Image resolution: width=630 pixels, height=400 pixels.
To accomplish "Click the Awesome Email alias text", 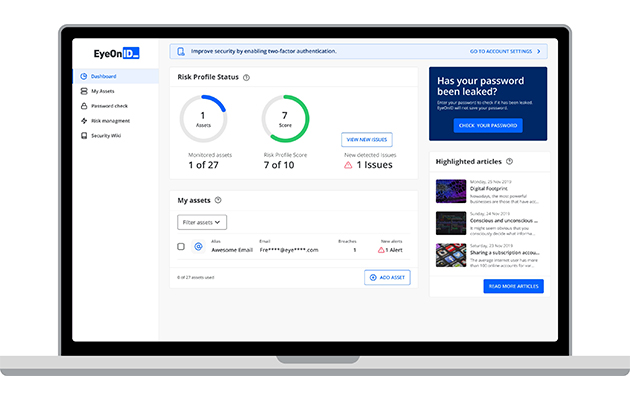I will click(232, 250).
